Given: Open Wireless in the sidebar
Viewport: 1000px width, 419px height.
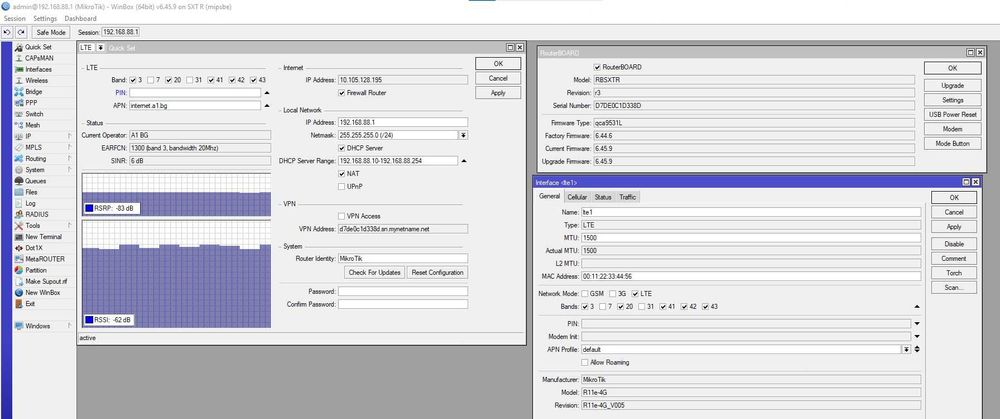Looking at the screenshot, I should (38, 80).
